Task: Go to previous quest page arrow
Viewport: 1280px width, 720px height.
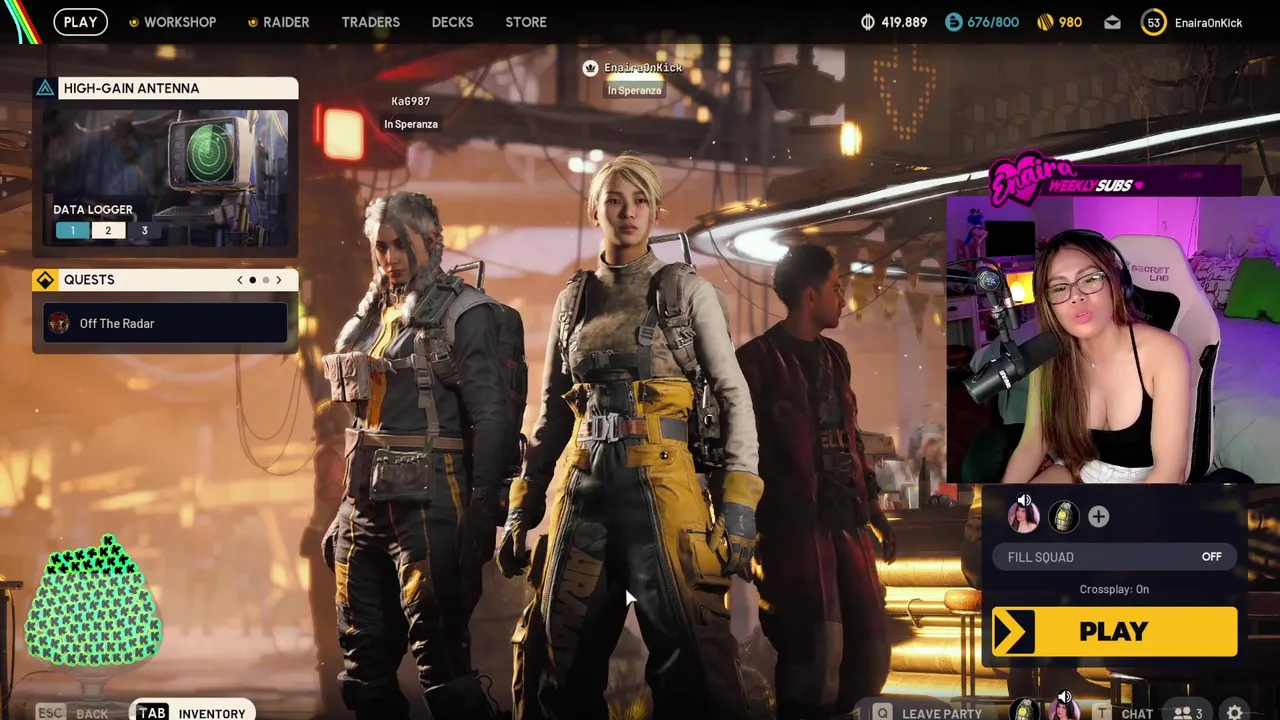Action: pos(240,280)
